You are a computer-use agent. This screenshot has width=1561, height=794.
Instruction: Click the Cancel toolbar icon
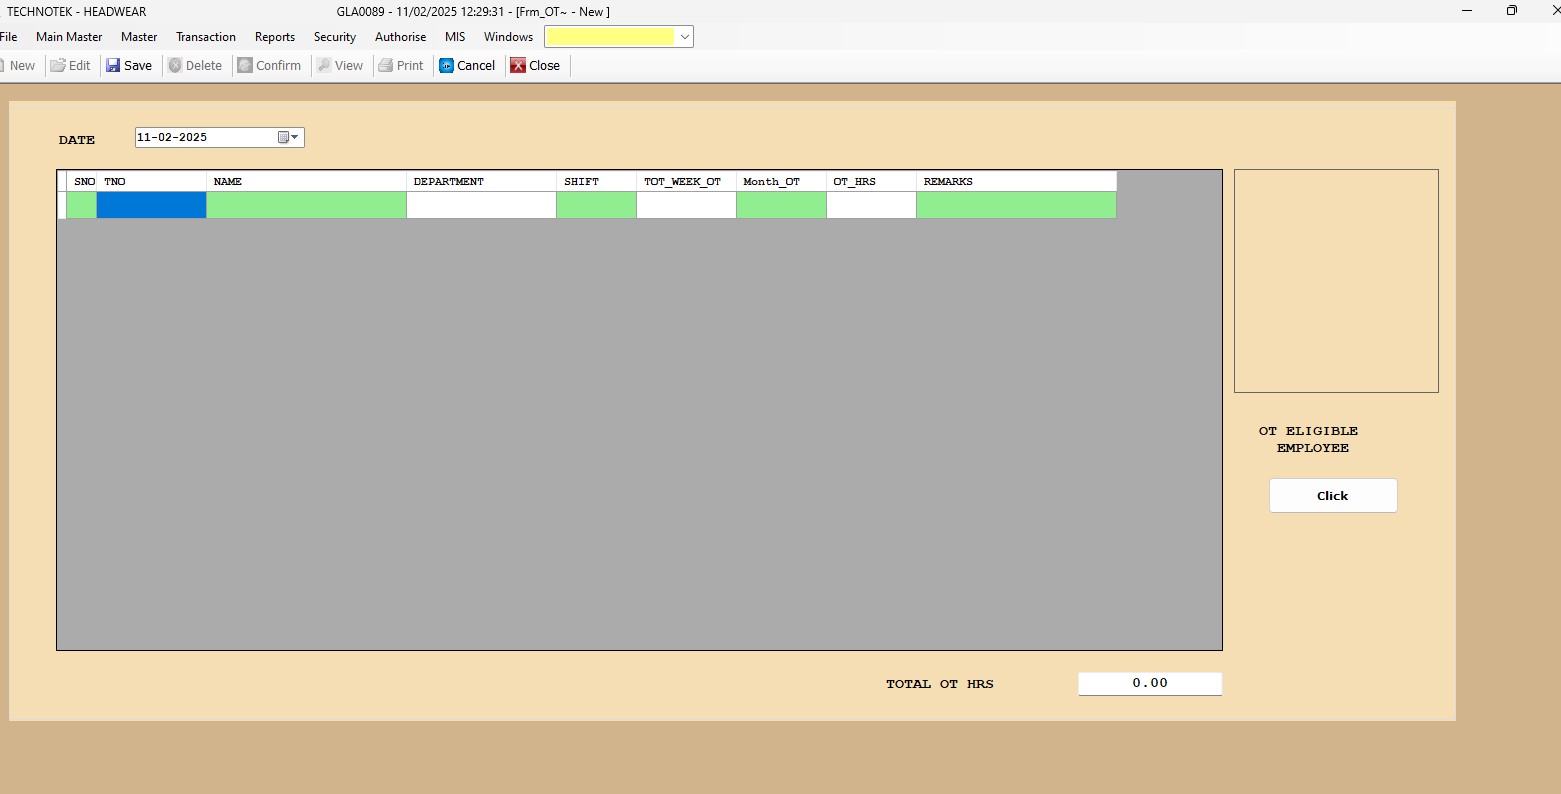pos(447,66)
